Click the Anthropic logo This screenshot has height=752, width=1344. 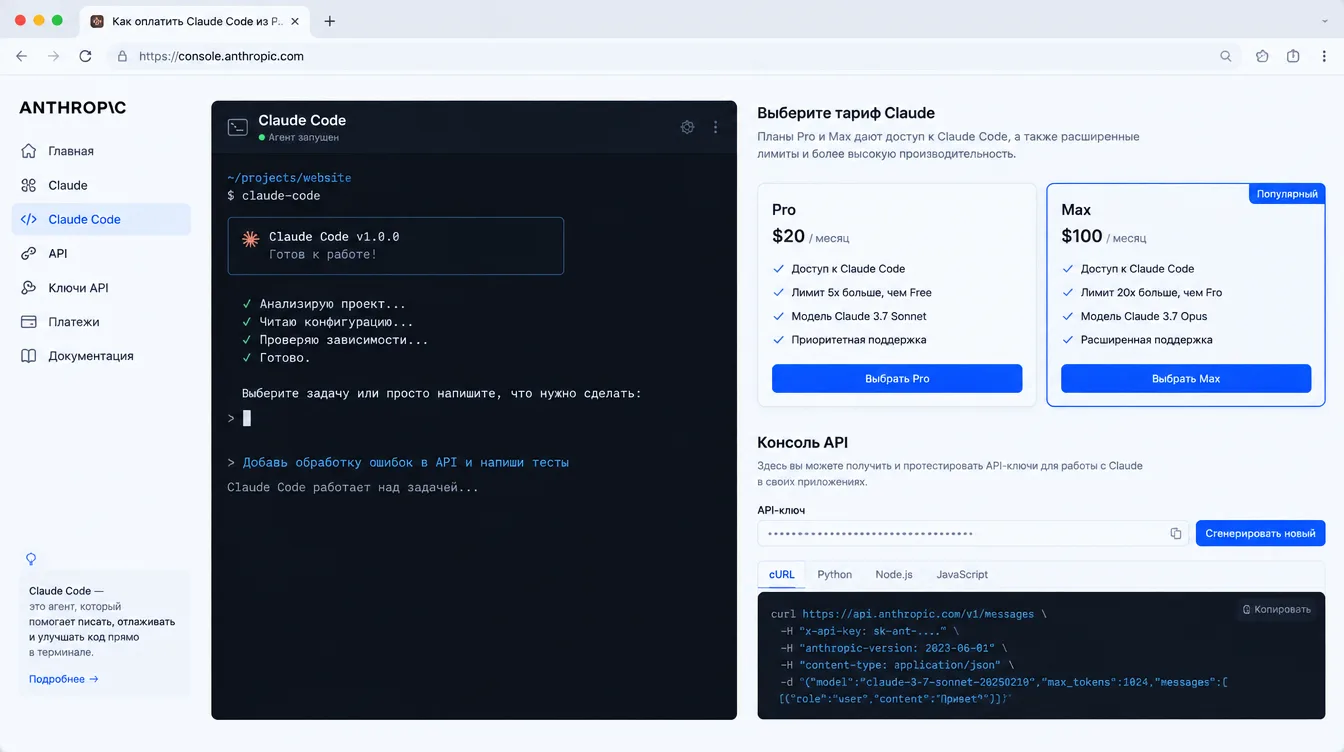tap(73, 108)
